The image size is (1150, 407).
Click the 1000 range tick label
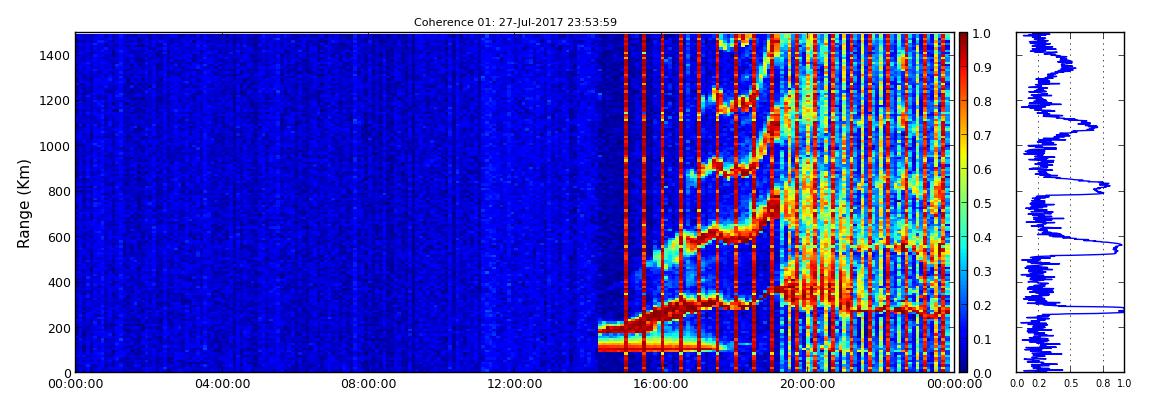(56, 146)
